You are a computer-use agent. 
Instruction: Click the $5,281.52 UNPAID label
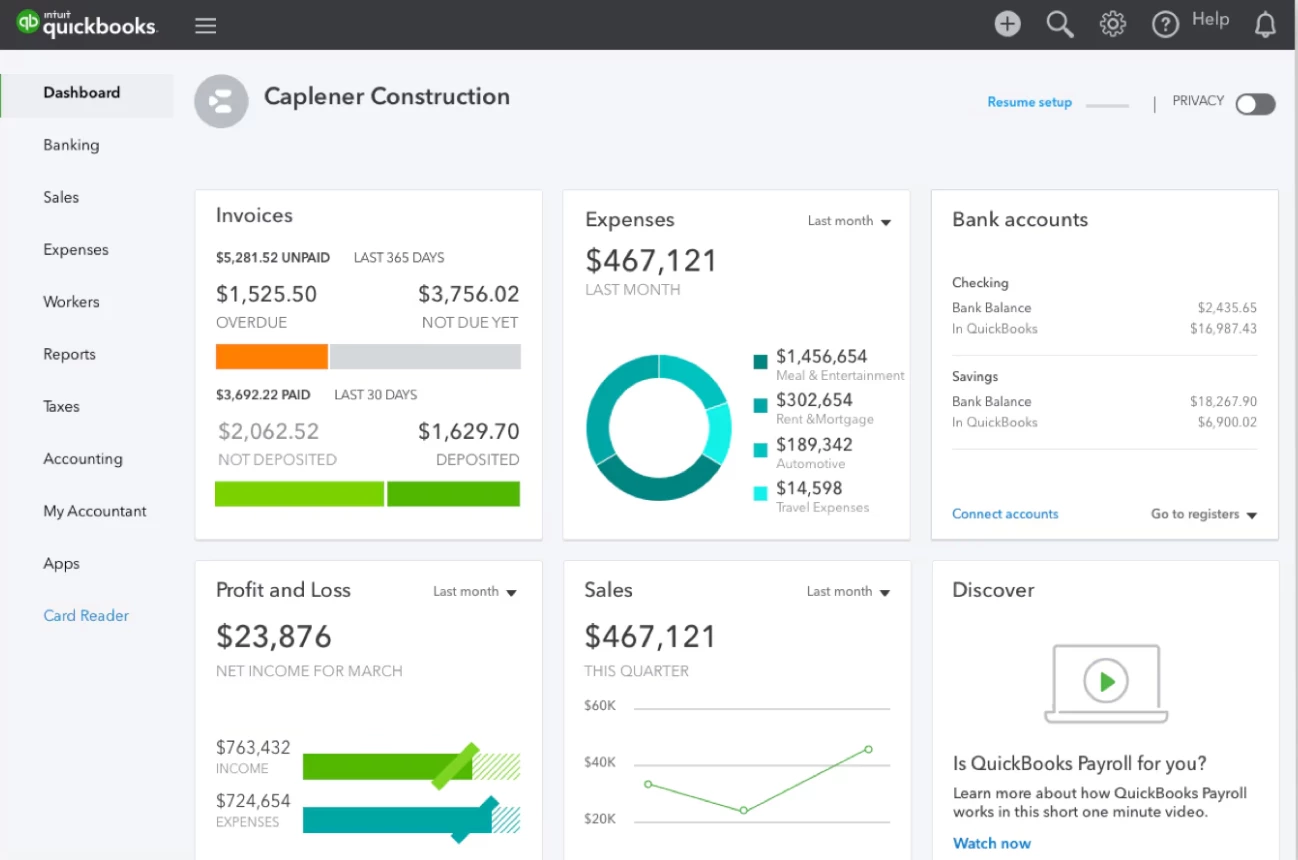coord(273,258)
